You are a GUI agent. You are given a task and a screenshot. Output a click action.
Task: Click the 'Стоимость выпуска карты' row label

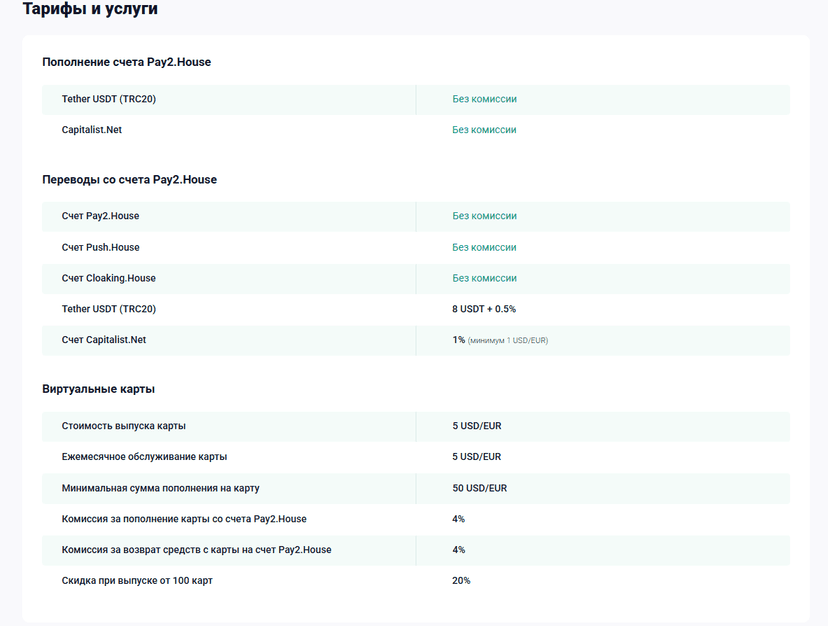124,426
